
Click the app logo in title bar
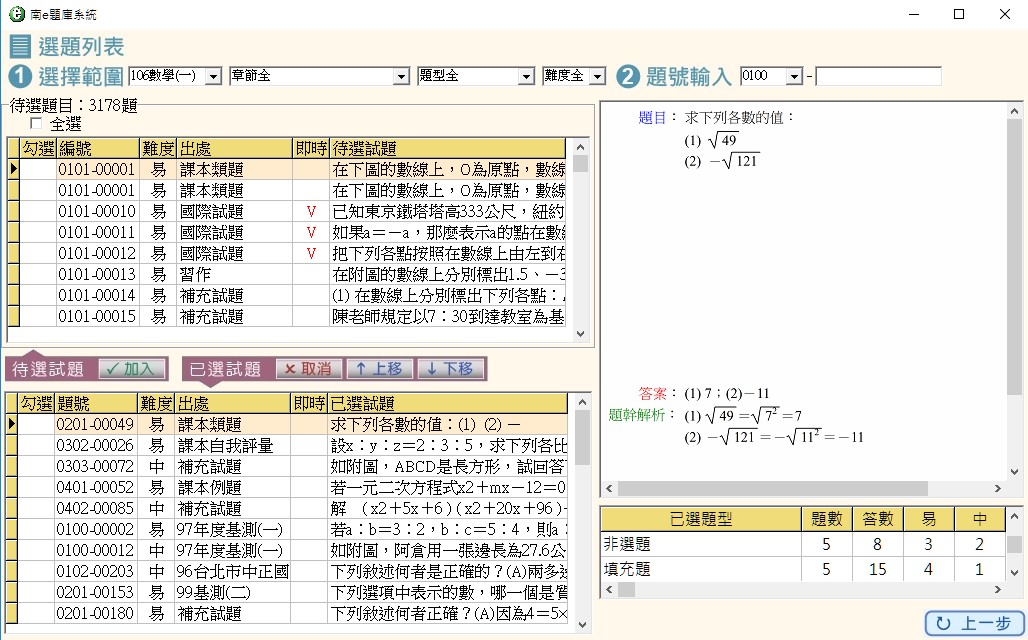(16, 14)
